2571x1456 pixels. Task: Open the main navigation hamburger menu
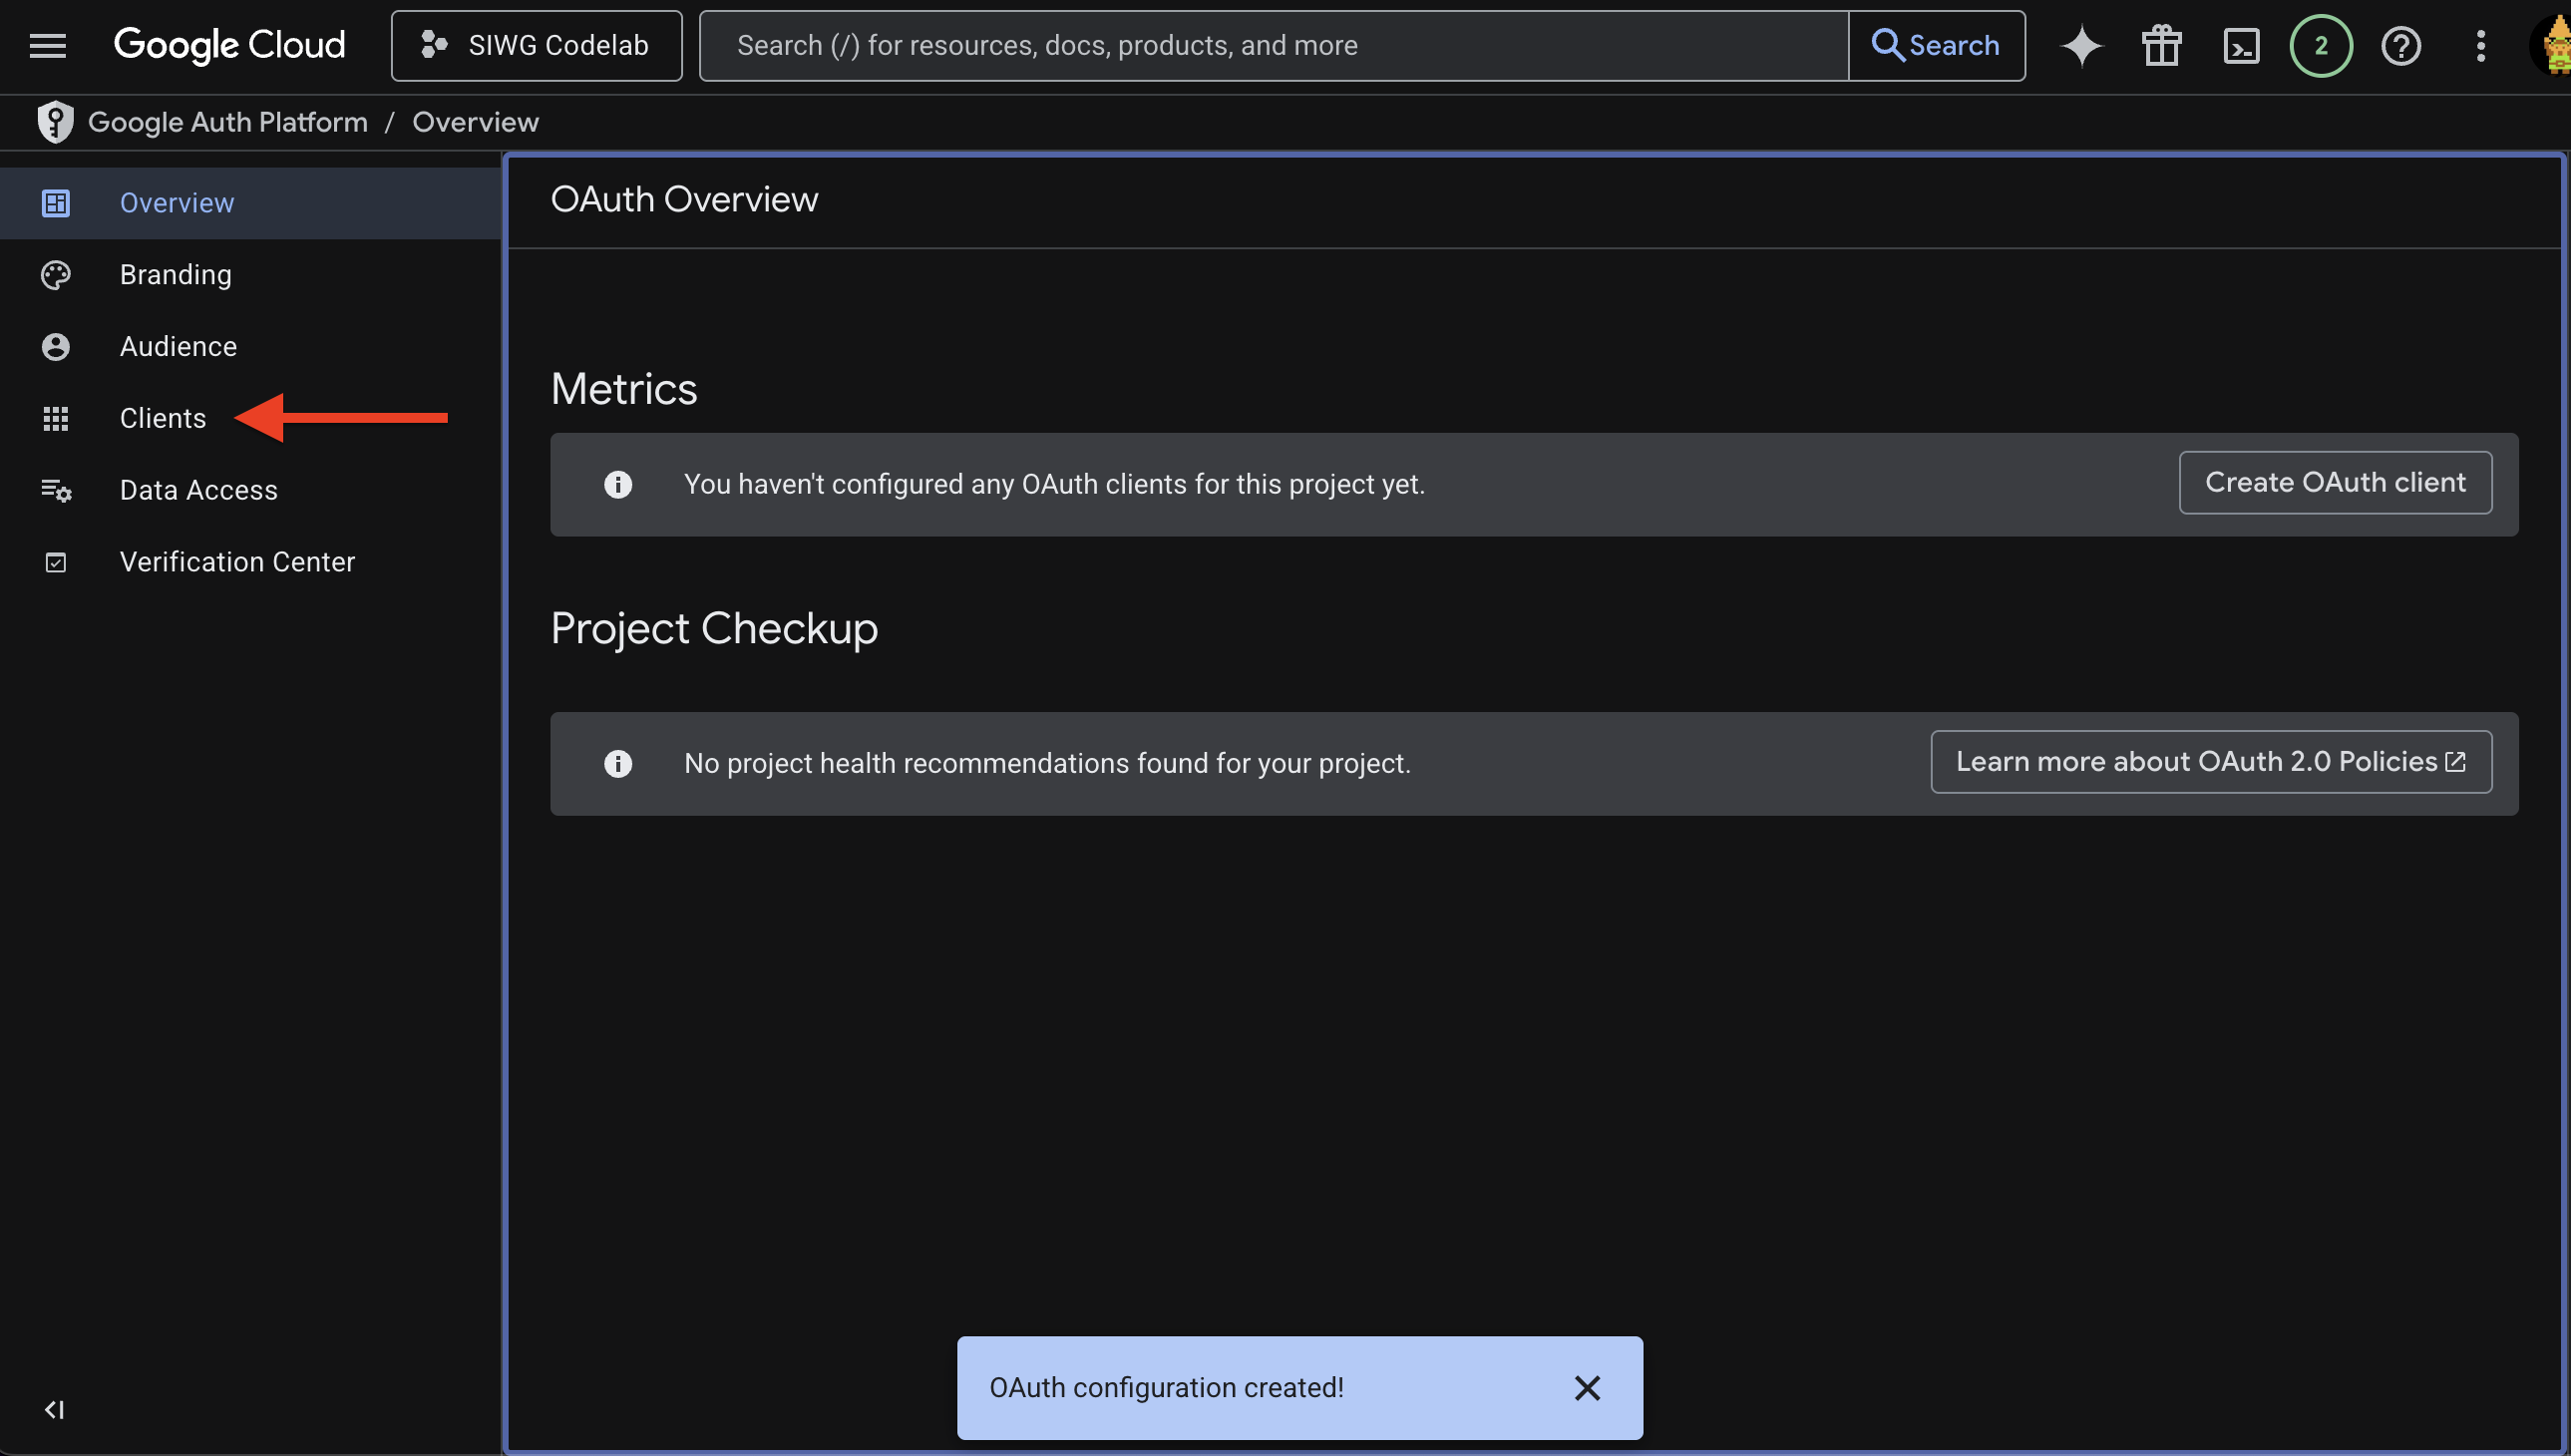tap(47, 45)
